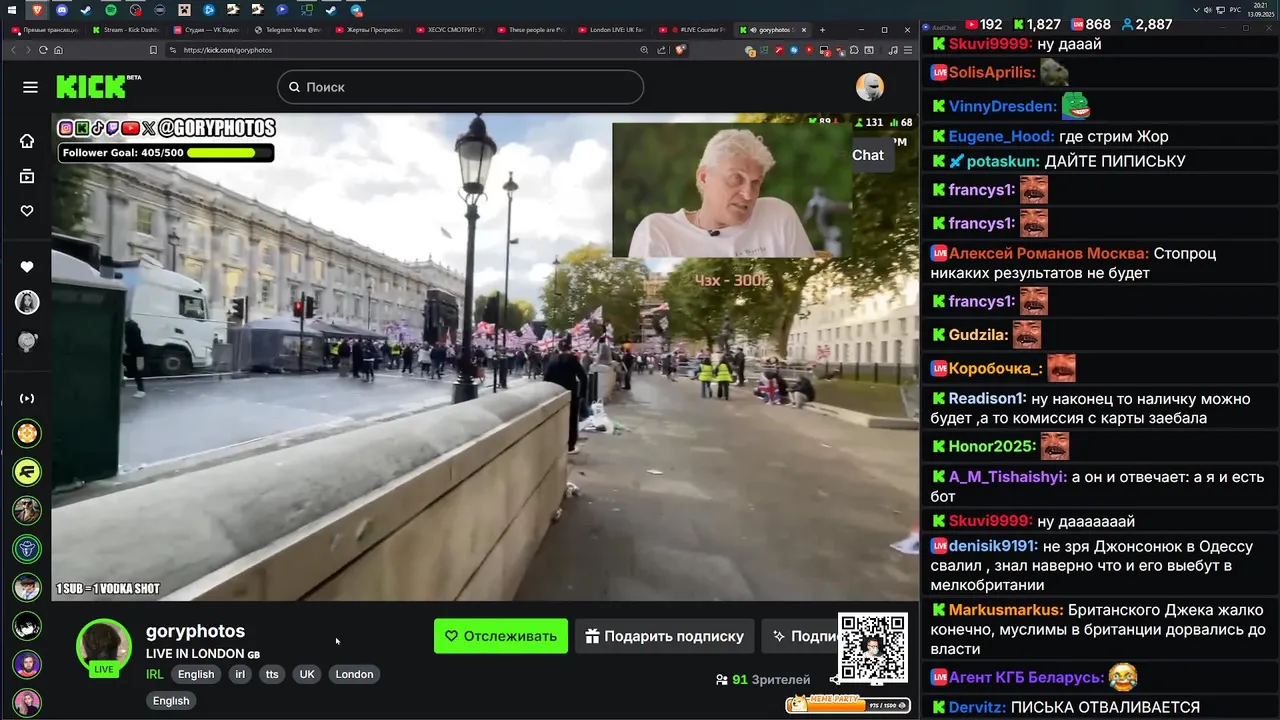Select the IRL category link
This screenshot has height=720, width=1280.
click(x=155, y=674)
